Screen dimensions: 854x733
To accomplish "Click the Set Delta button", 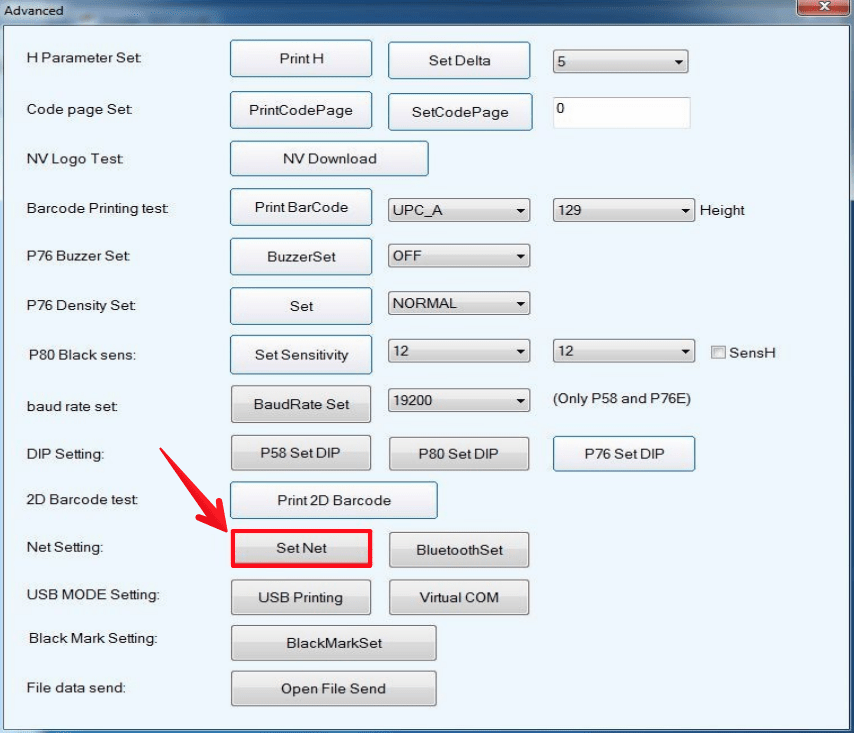I will [459, 60].
